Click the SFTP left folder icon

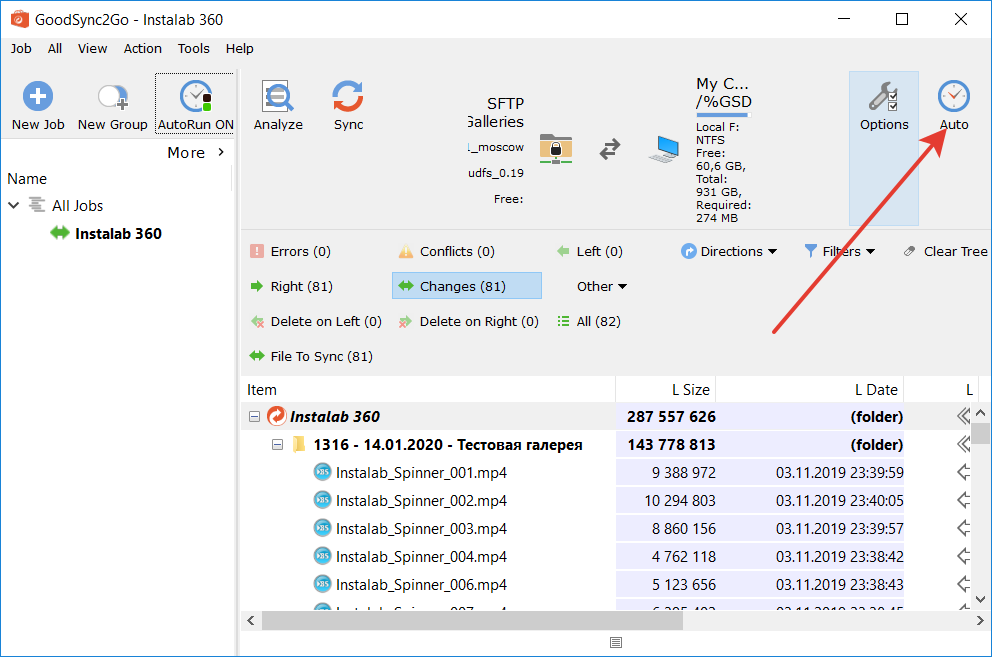click(x=556, y=149)
